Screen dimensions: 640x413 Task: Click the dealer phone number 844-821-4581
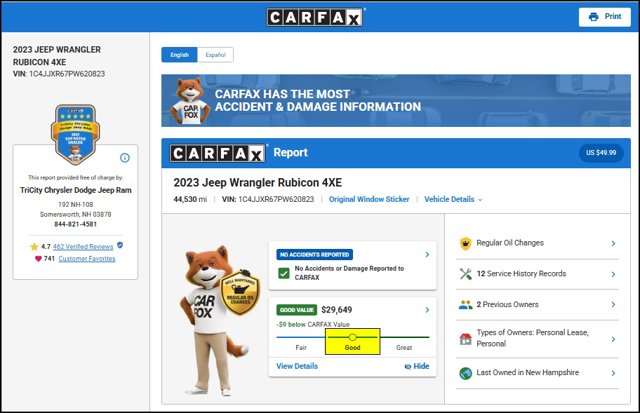coord(76,224)
